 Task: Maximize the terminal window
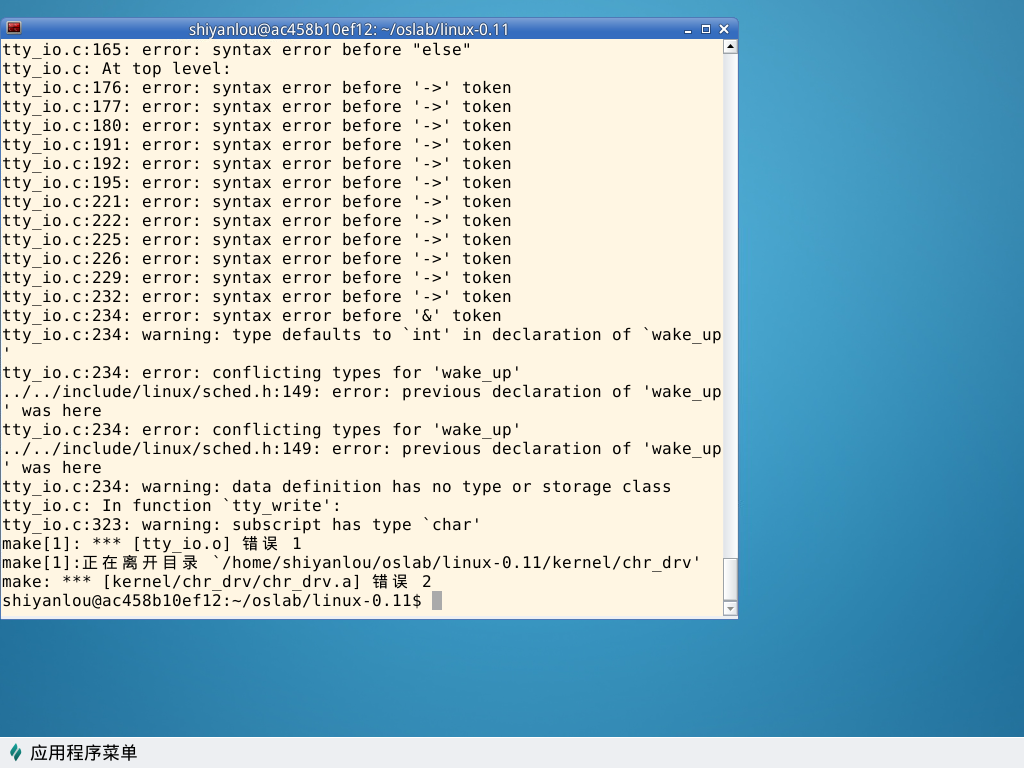pos(706,29)
